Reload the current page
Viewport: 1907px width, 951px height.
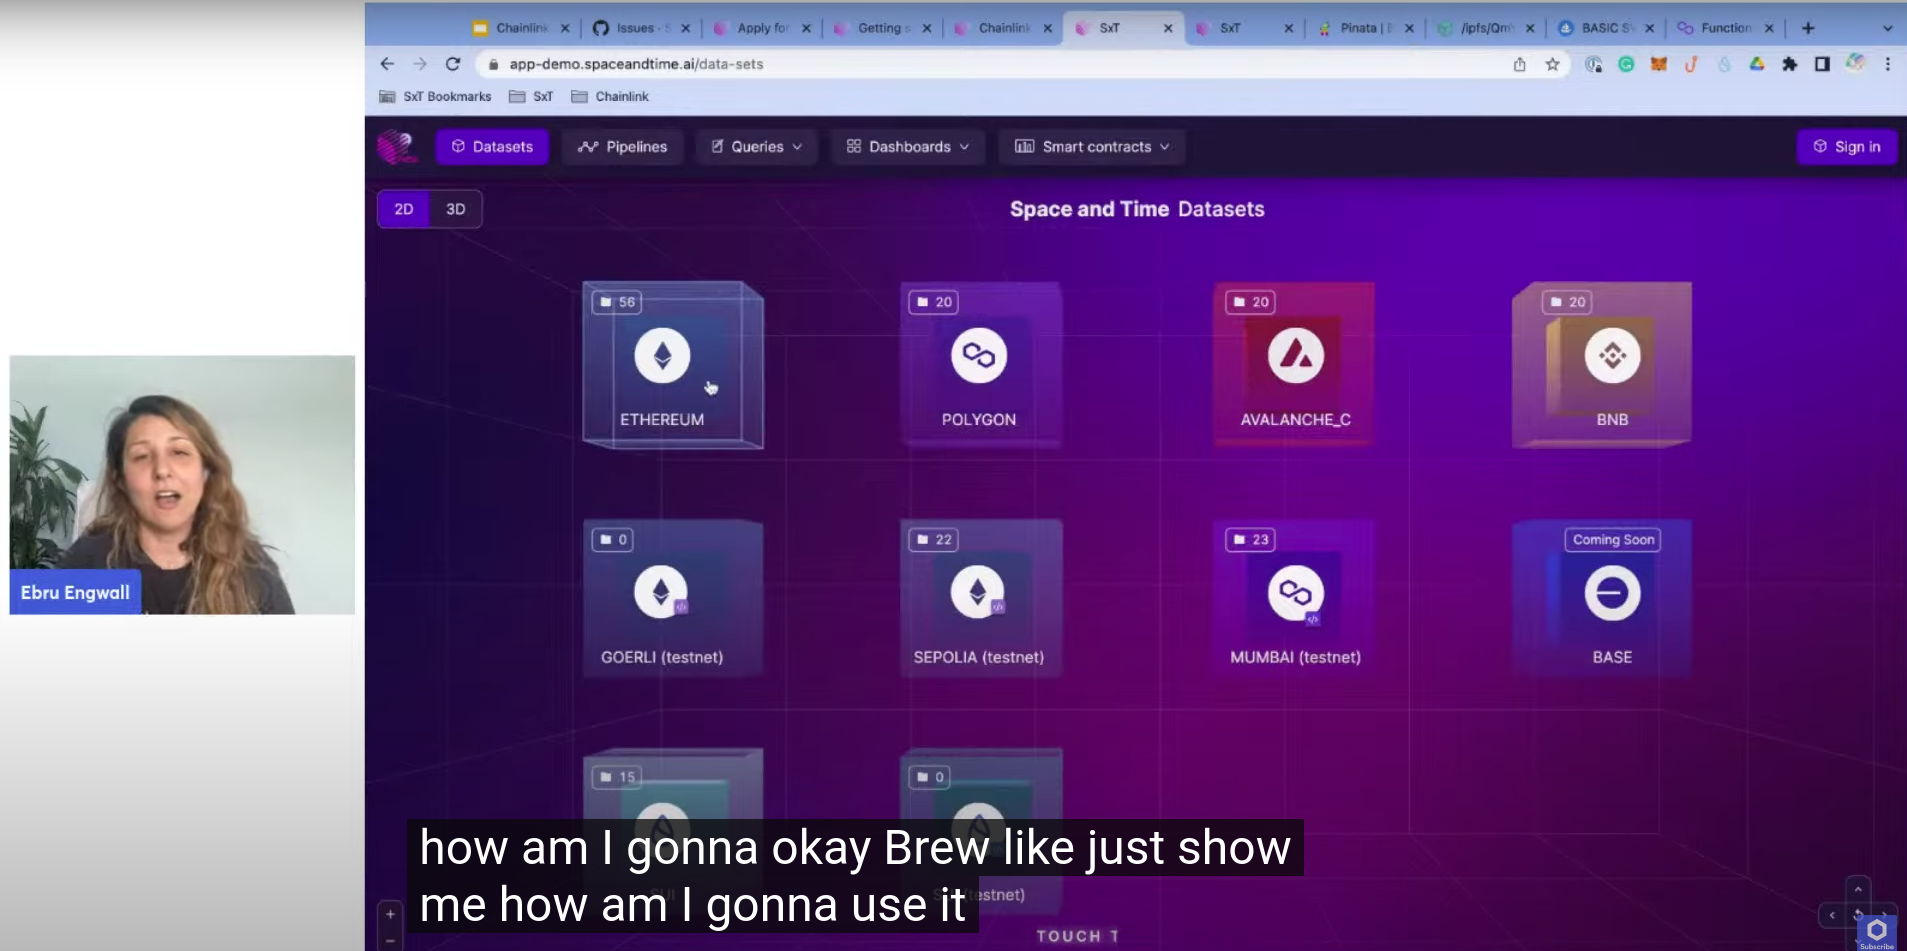pyautogui.click(x=453, y=64)
